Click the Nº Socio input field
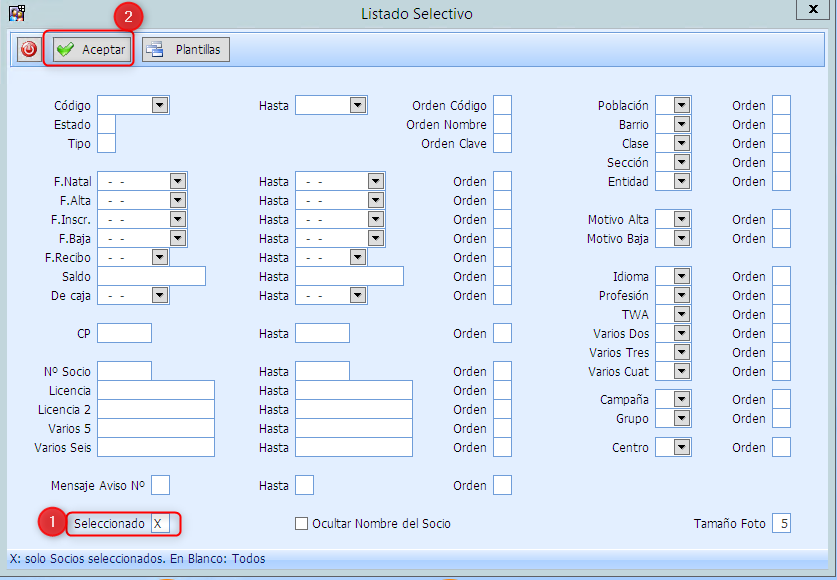Viewport: 837px width, 580px height. pyautogui.click(x=124, y=371)
